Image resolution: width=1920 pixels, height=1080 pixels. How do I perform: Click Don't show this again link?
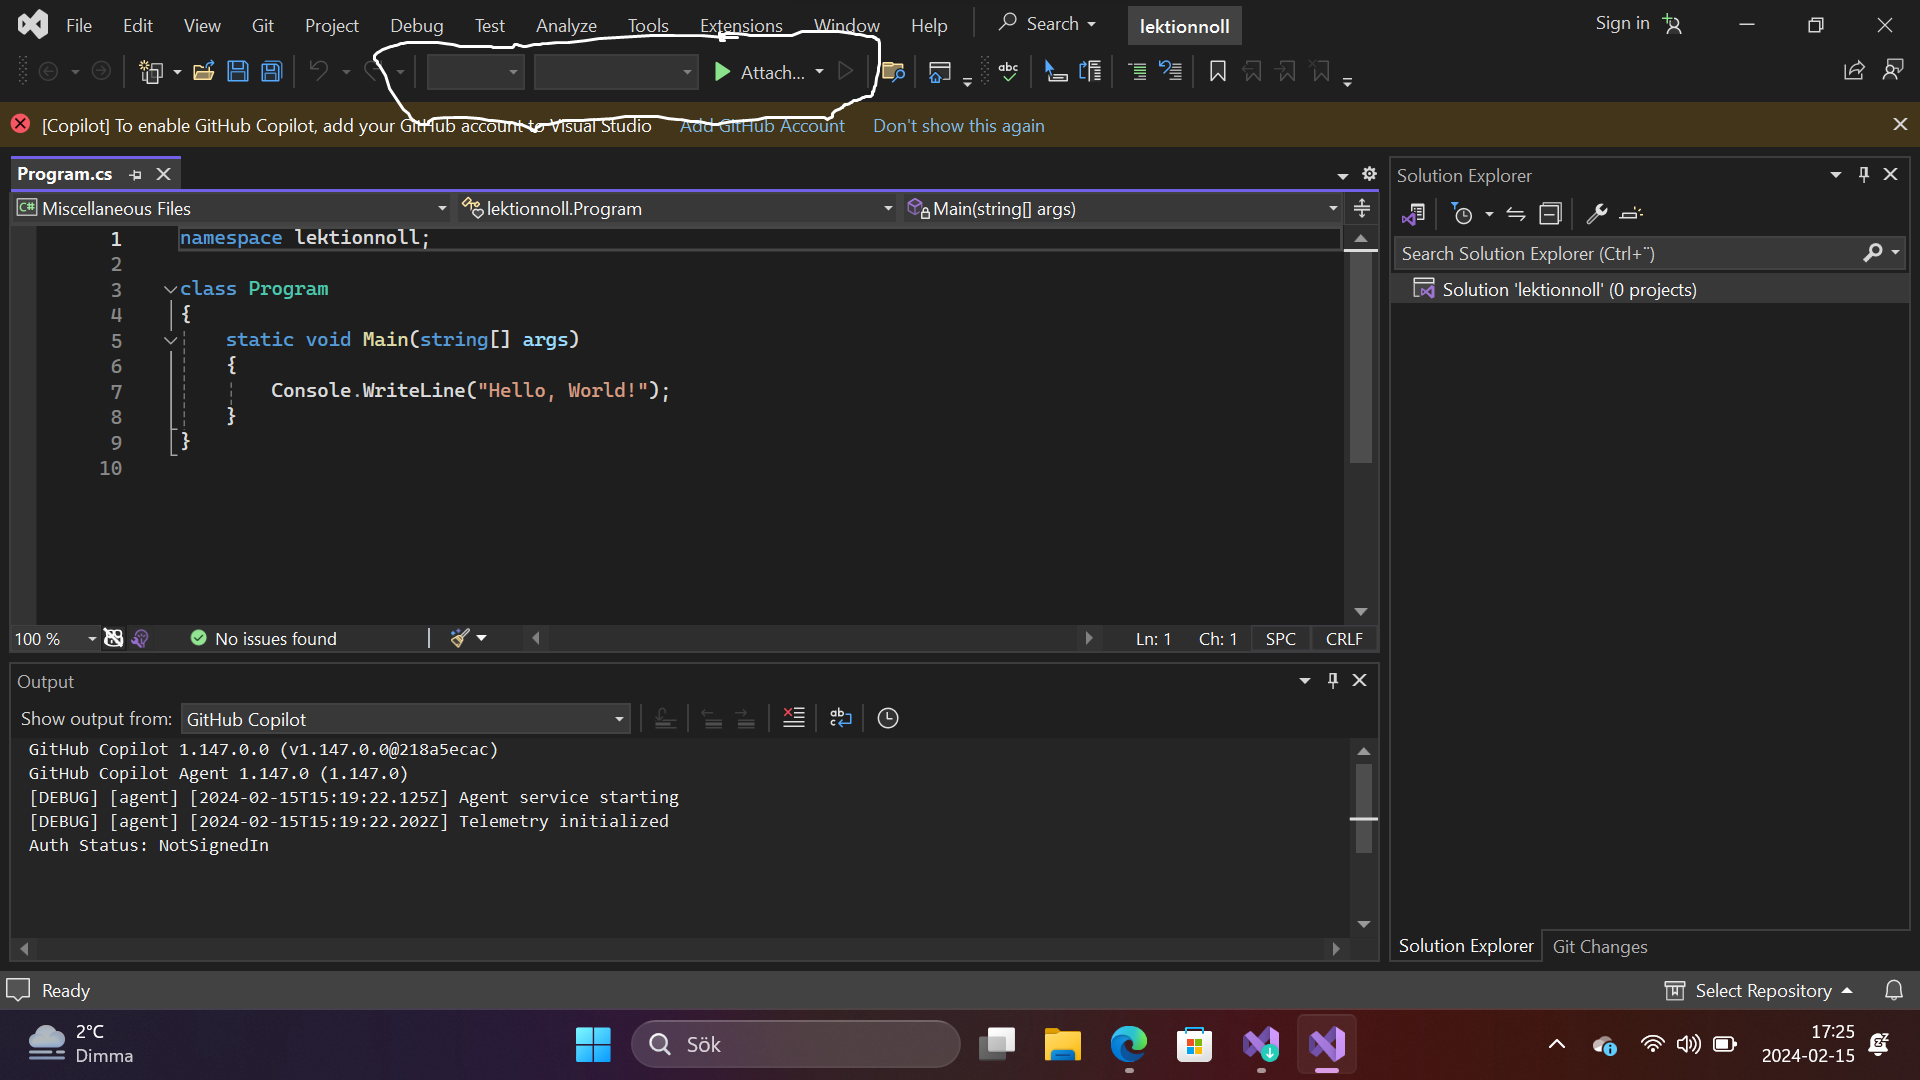959,124
